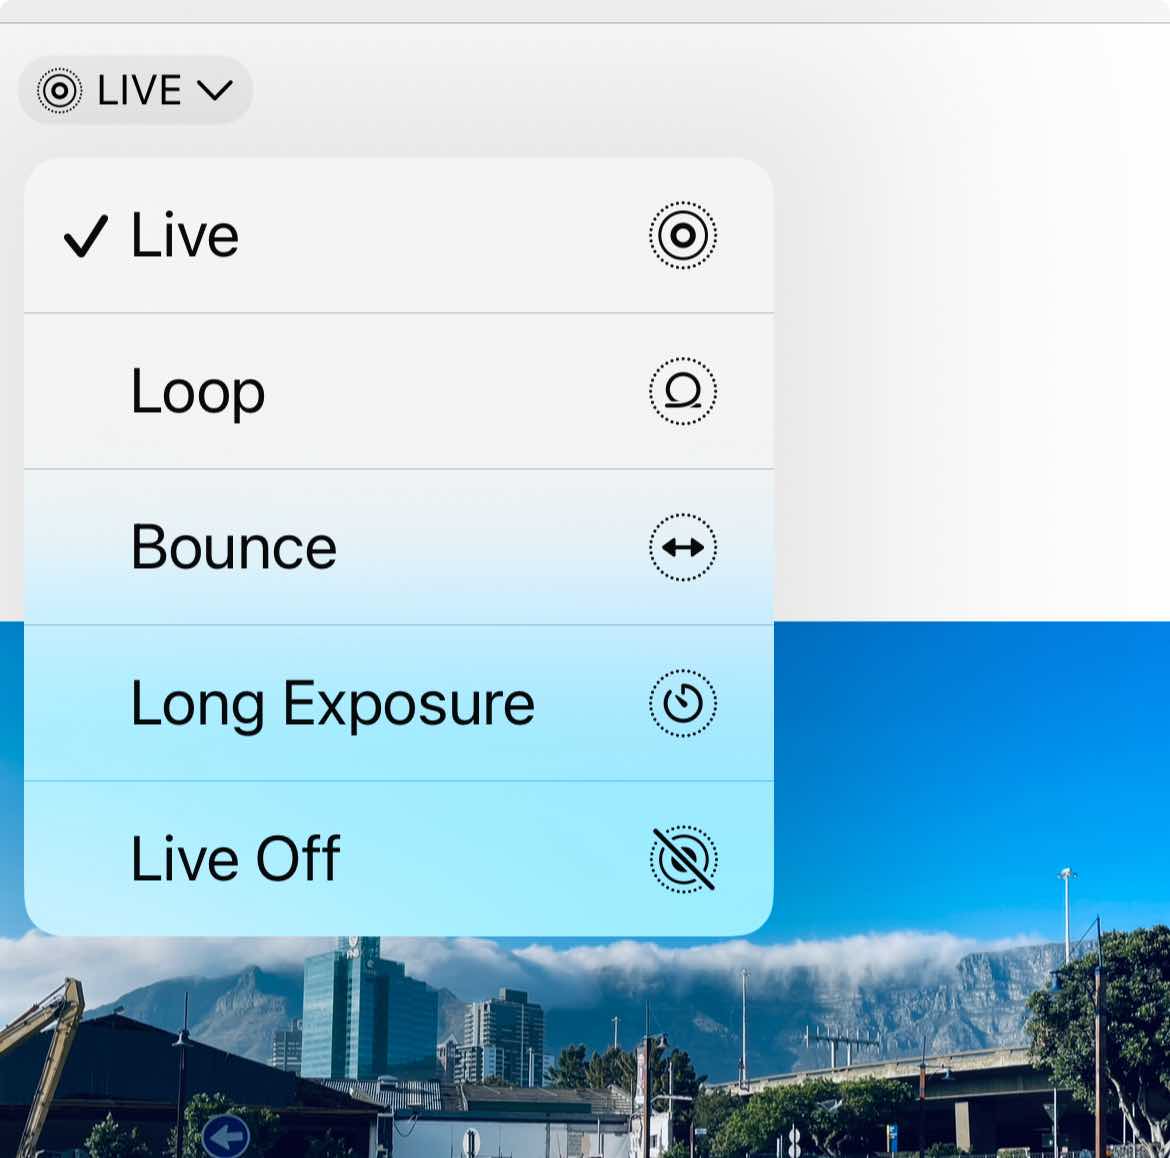1170x1158 pixels.
Task: Expand the LIVE chevron arrow
Action: pyautogui.click(x=215, y=90)
